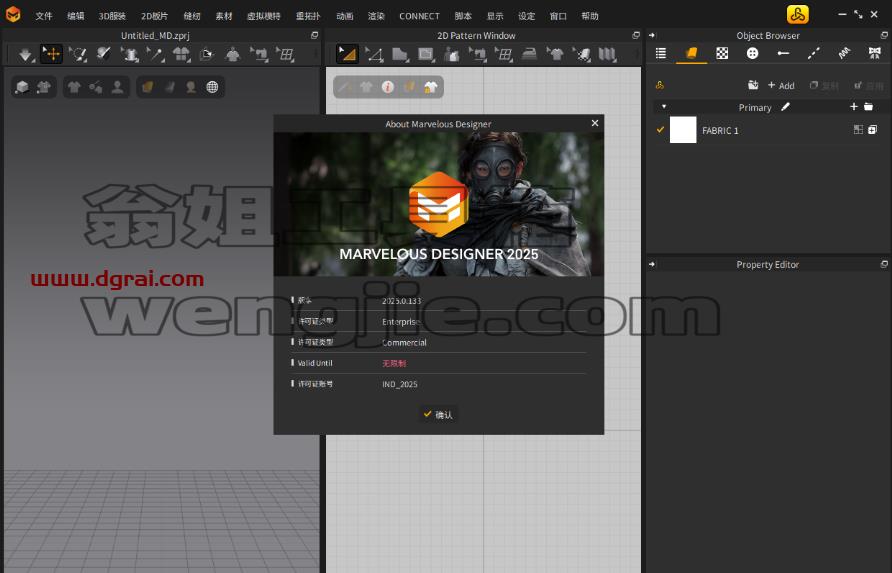Screen dimensions: 892x573
Task: Click the 确认 button in the About dialog
Action: click(438, 415)
